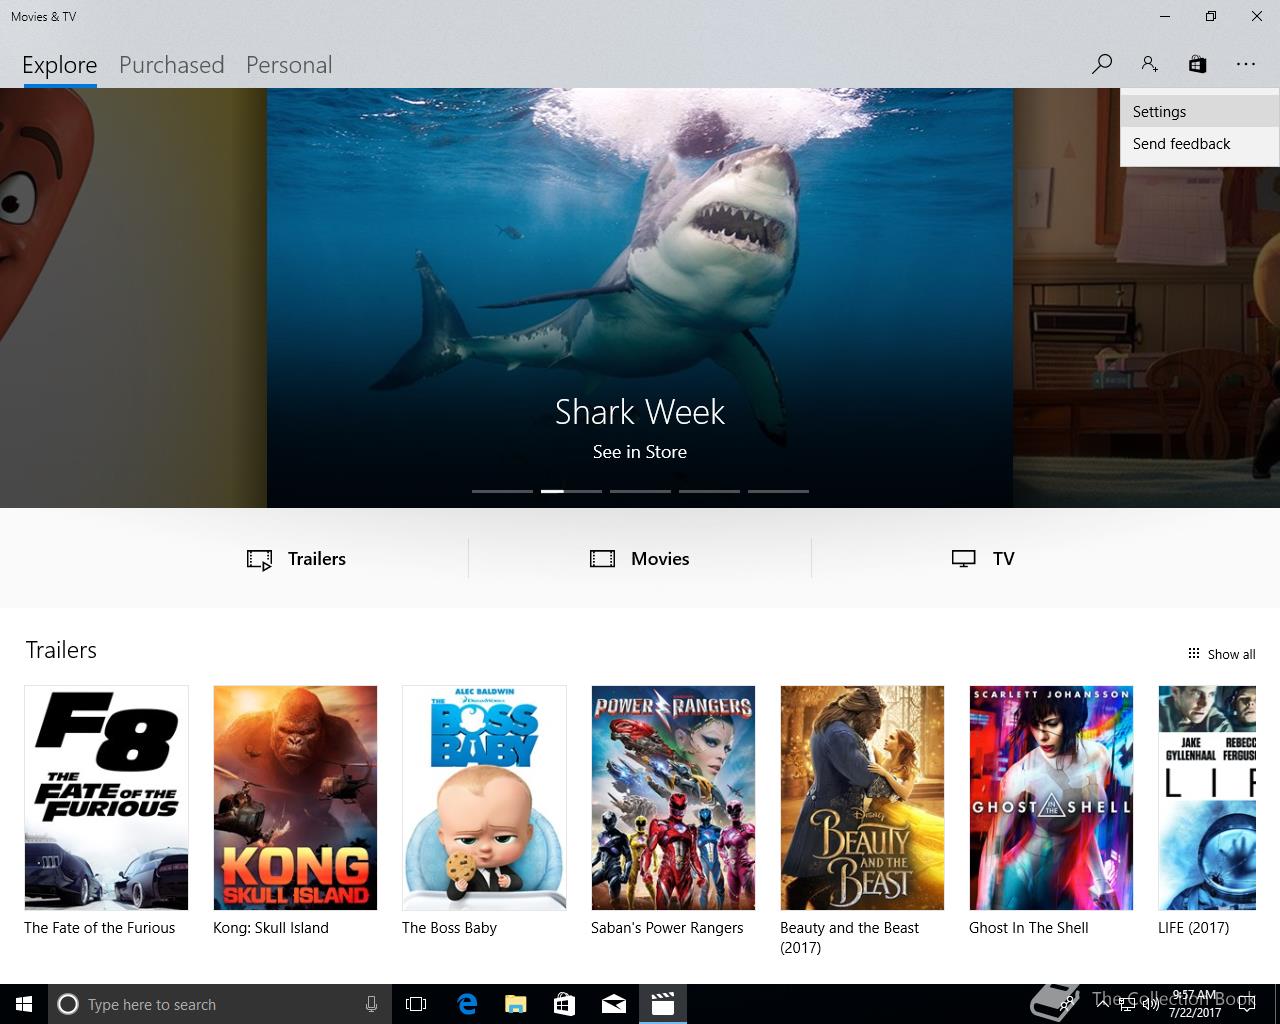The image size is (1280, 1024).
Task: Choose Settings from the dropdown menu
Action: coord(1199,112)
